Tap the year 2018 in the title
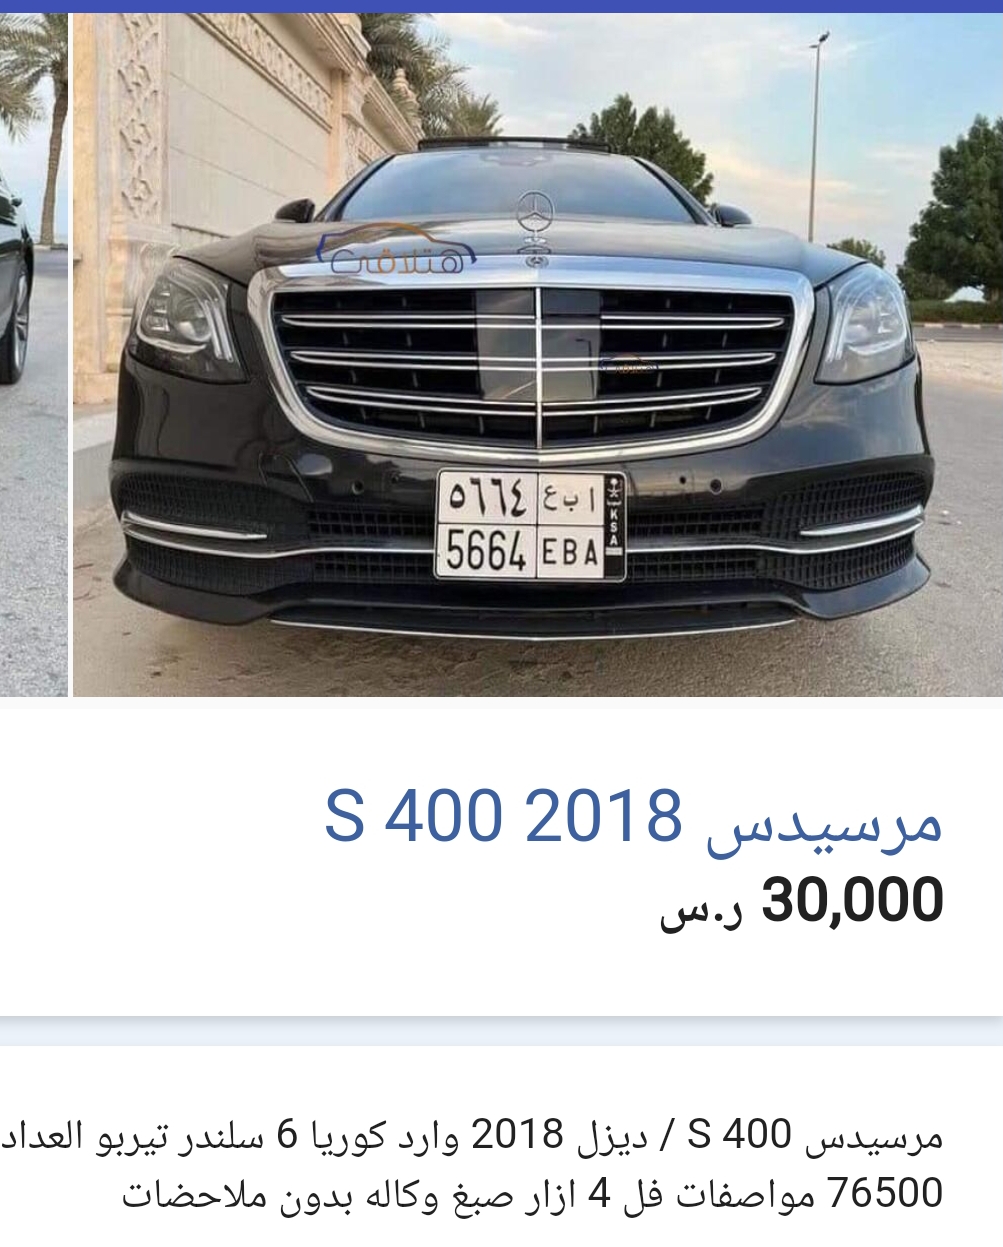The height and width of the screenshot is (1247, 1003). coord(603,815)
